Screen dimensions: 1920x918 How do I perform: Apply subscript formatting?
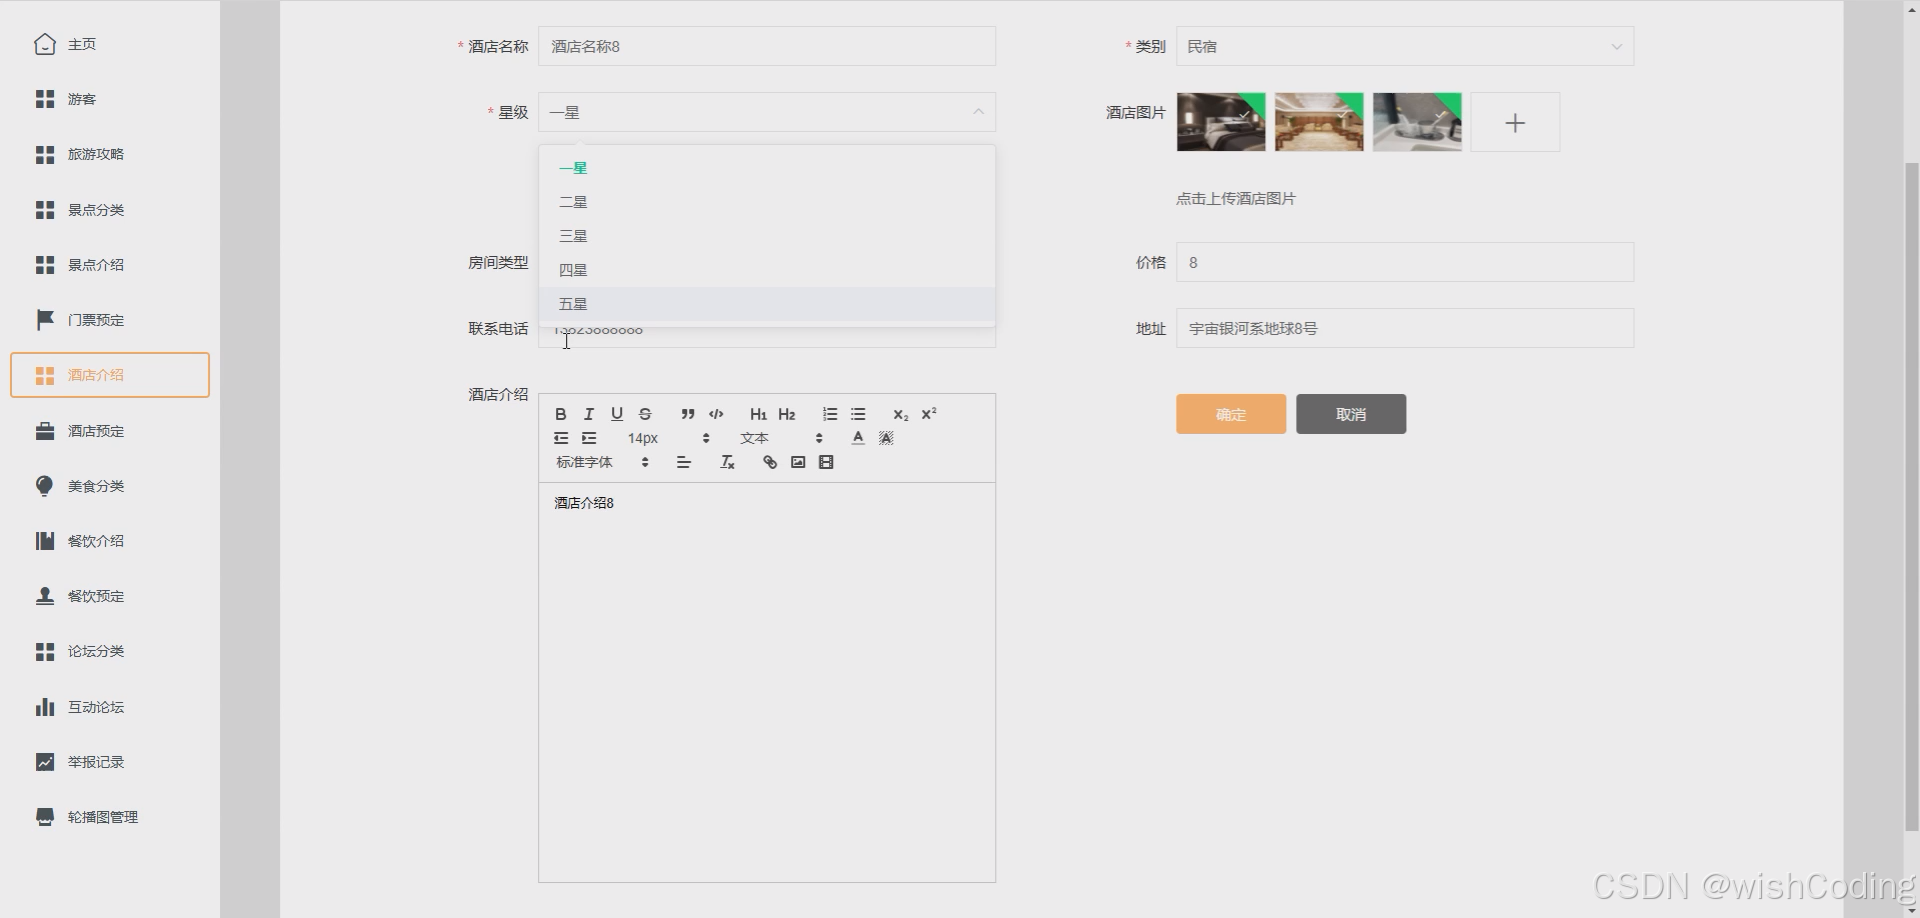pos(901,414)
